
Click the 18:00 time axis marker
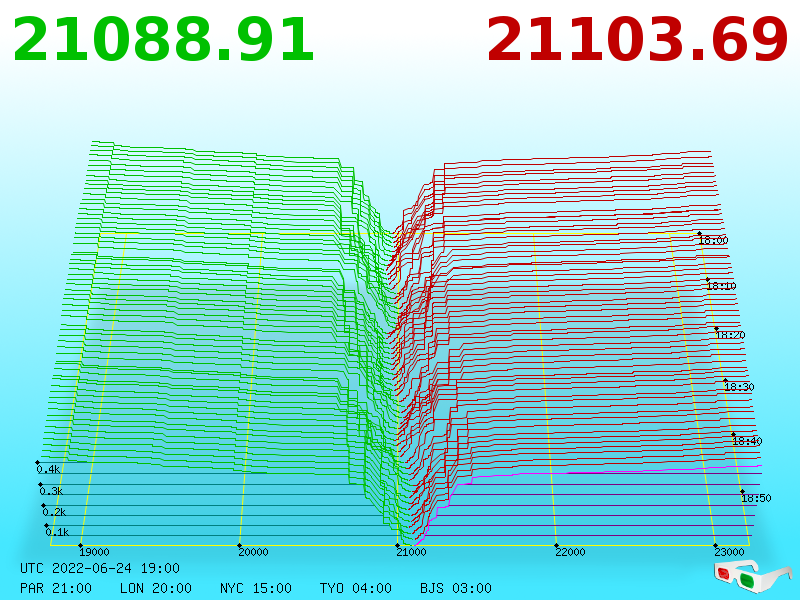pos(713,240)
